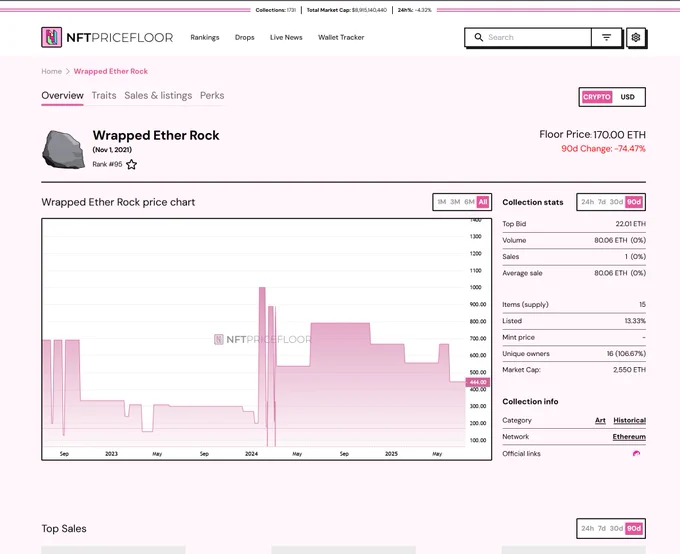Click the Wrapped Ether Rock image

click(63, 149)
